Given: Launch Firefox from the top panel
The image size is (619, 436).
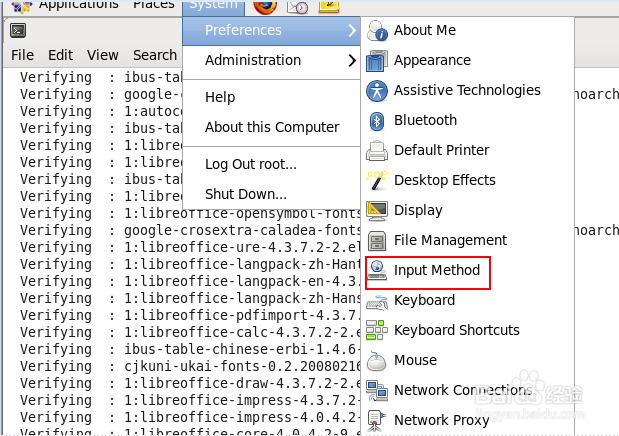Looking at the screenshot, I should (264, 6).
